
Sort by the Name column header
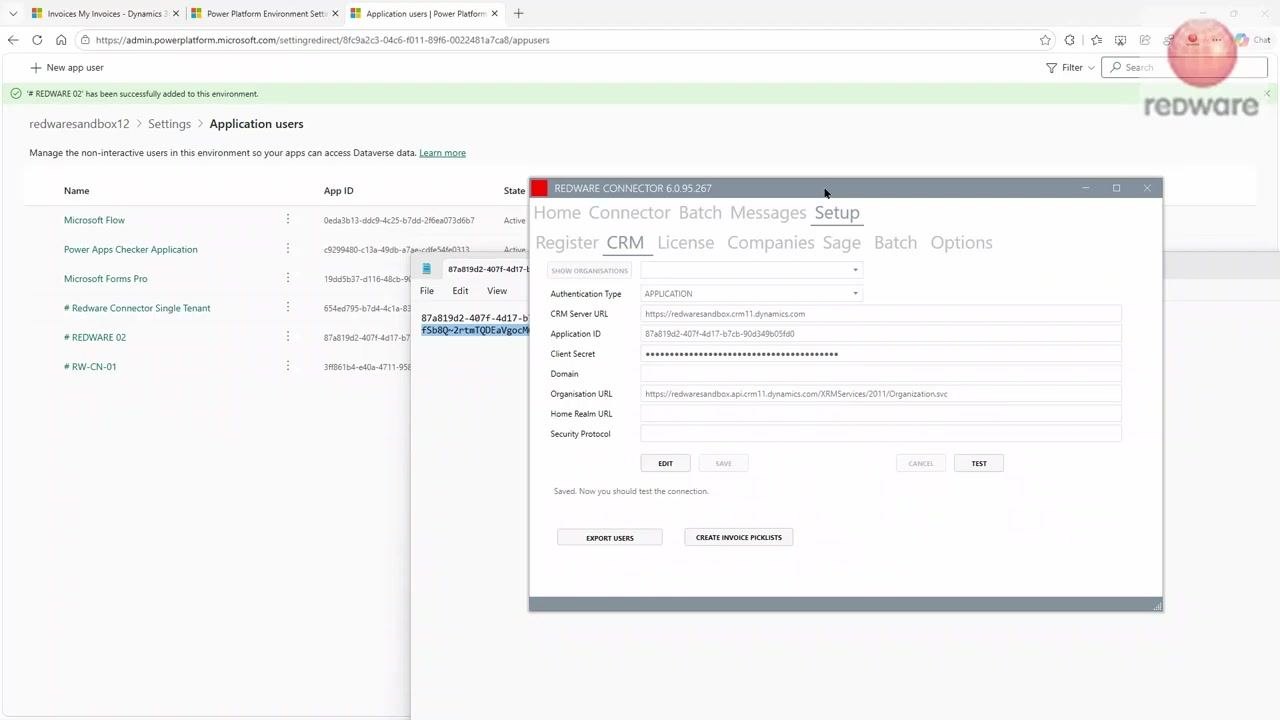coord(76,190)
